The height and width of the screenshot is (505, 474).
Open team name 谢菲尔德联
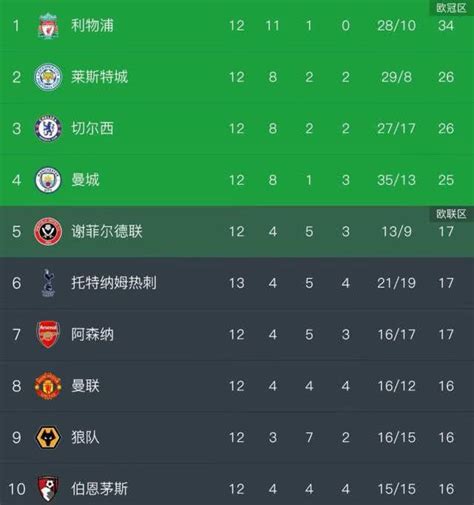point(107,231)
